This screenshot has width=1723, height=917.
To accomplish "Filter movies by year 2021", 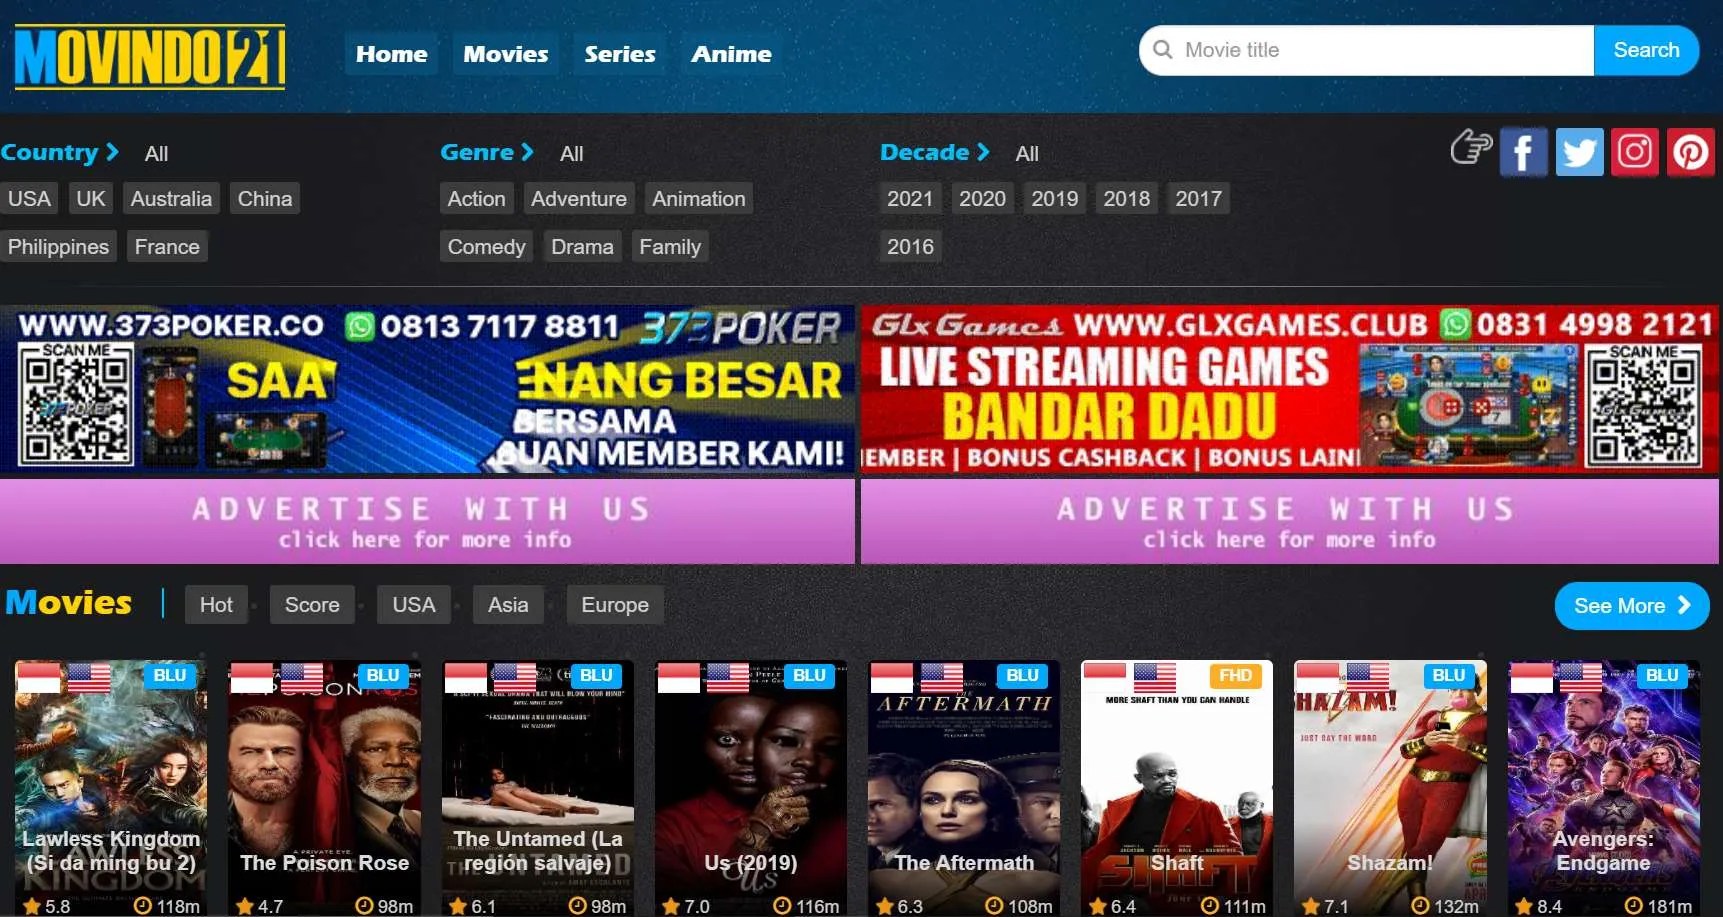I will click(910, 199).
